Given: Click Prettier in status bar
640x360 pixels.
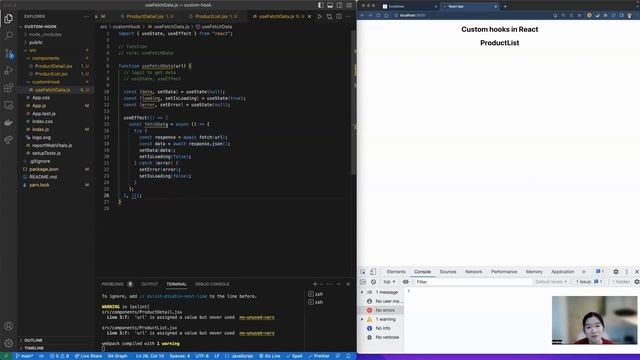Looking at the screenshot, I should [x=319, y=356].
